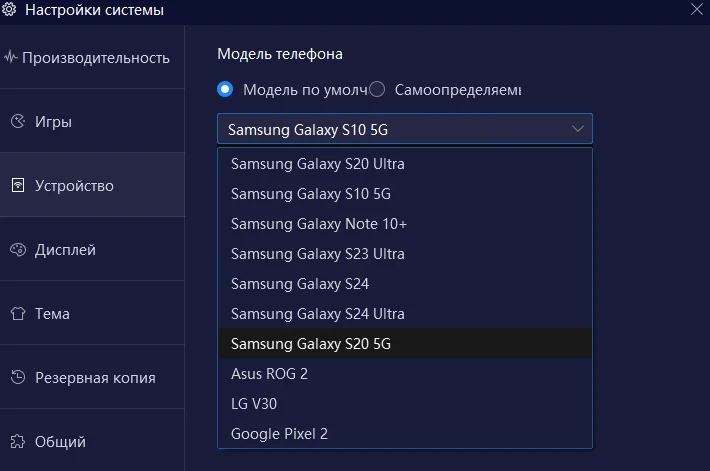This screenshot has height=471, width=710.
Task: Select the Самоопределяемая radio button
Action: click(x=377, y=89)
